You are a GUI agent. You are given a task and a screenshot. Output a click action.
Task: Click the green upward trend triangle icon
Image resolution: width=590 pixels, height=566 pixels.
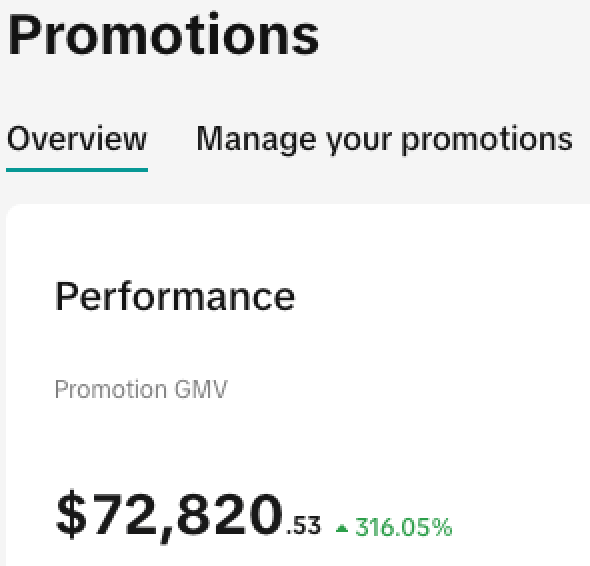pyautogui.click(x=342, y=528)
